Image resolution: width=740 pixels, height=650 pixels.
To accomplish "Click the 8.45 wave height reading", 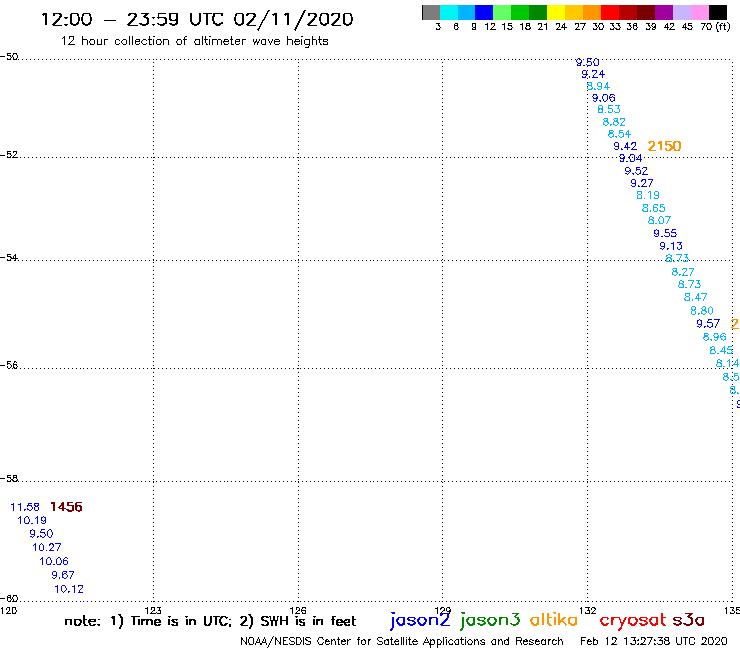I will coord(721,350).
